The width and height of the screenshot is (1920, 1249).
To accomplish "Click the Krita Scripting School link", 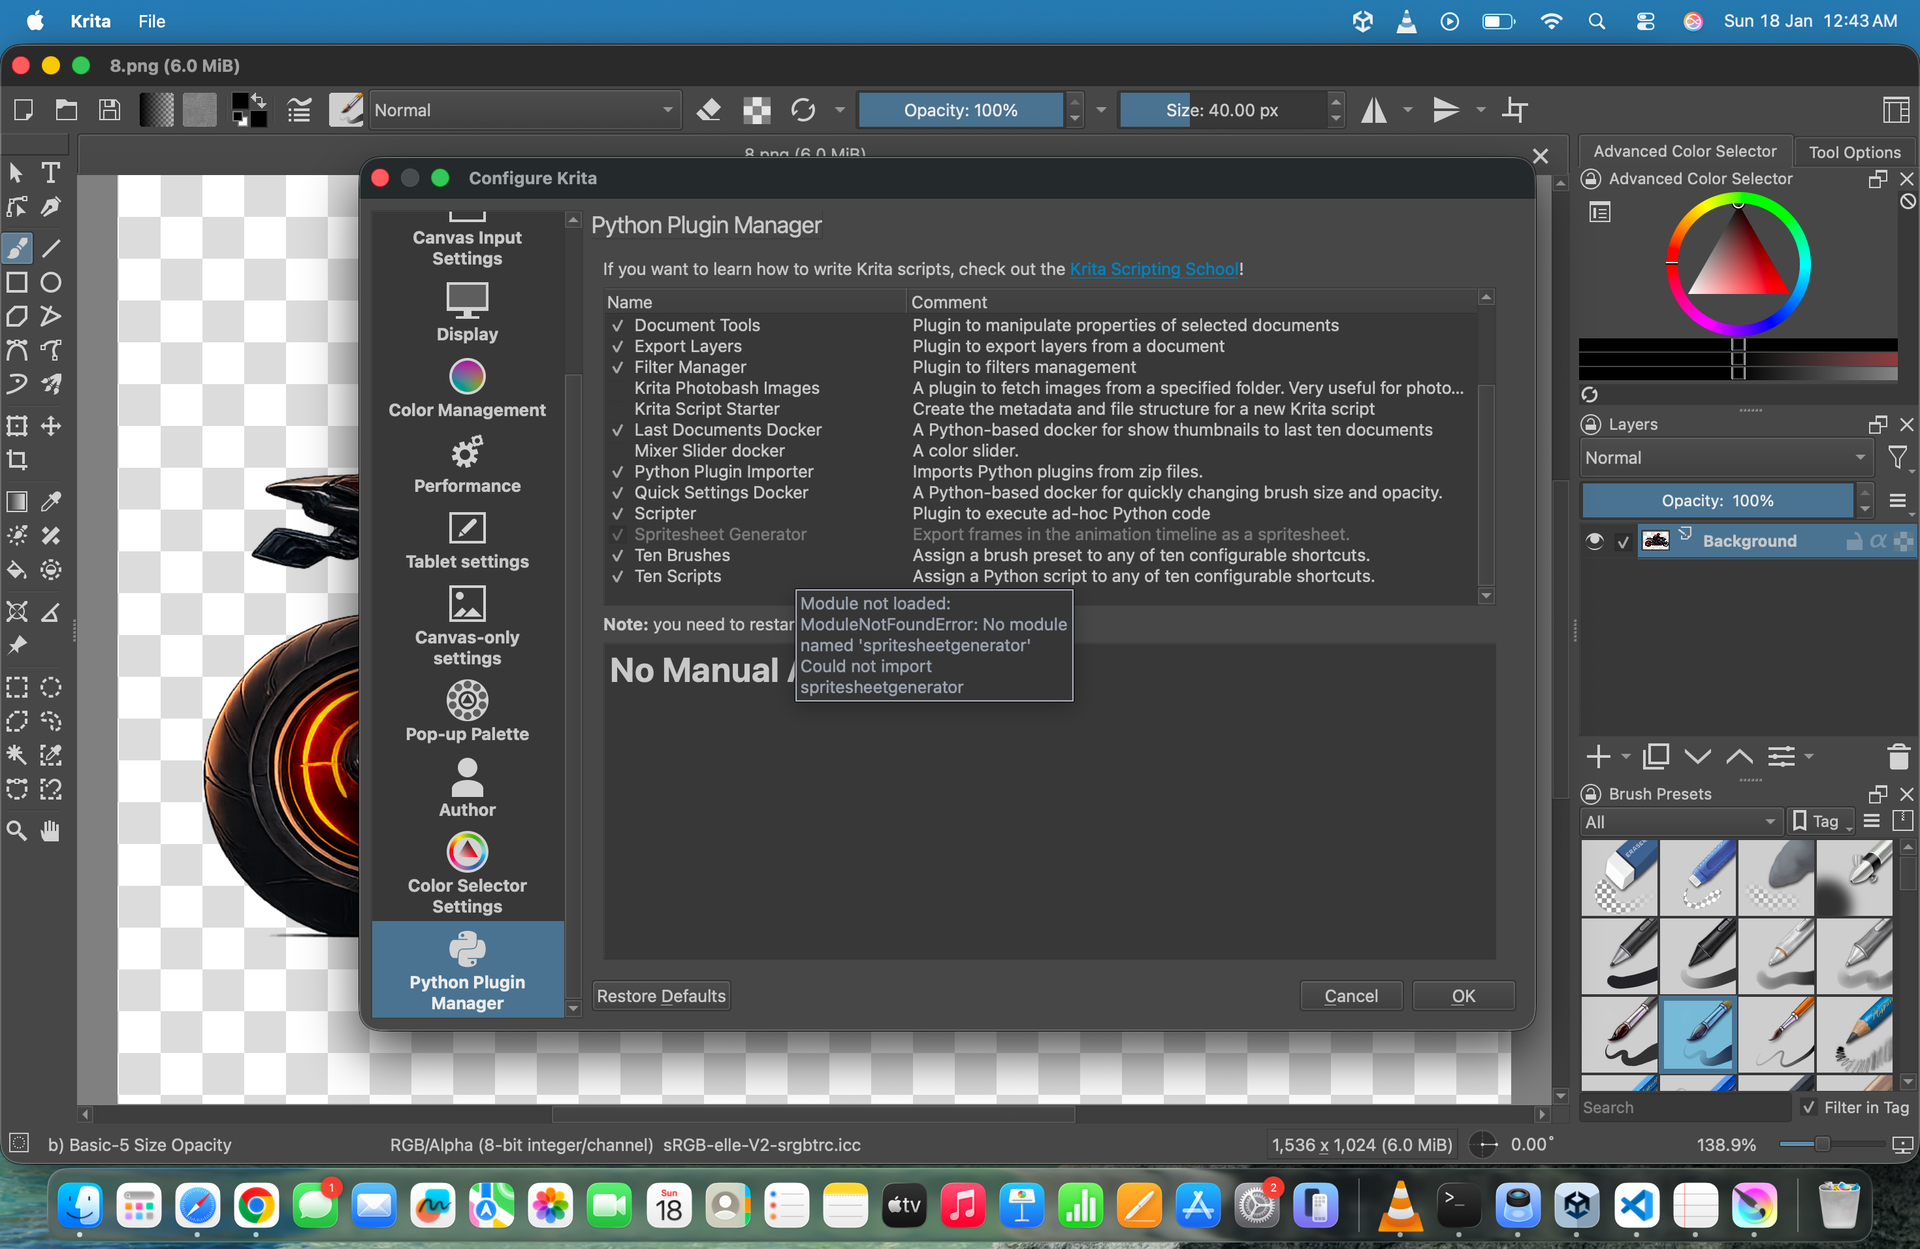I will point(1154,269).
